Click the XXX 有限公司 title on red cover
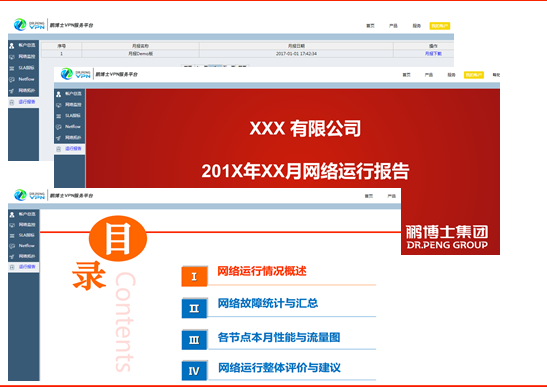Viewport: 547px width, 387px height. 305,128
